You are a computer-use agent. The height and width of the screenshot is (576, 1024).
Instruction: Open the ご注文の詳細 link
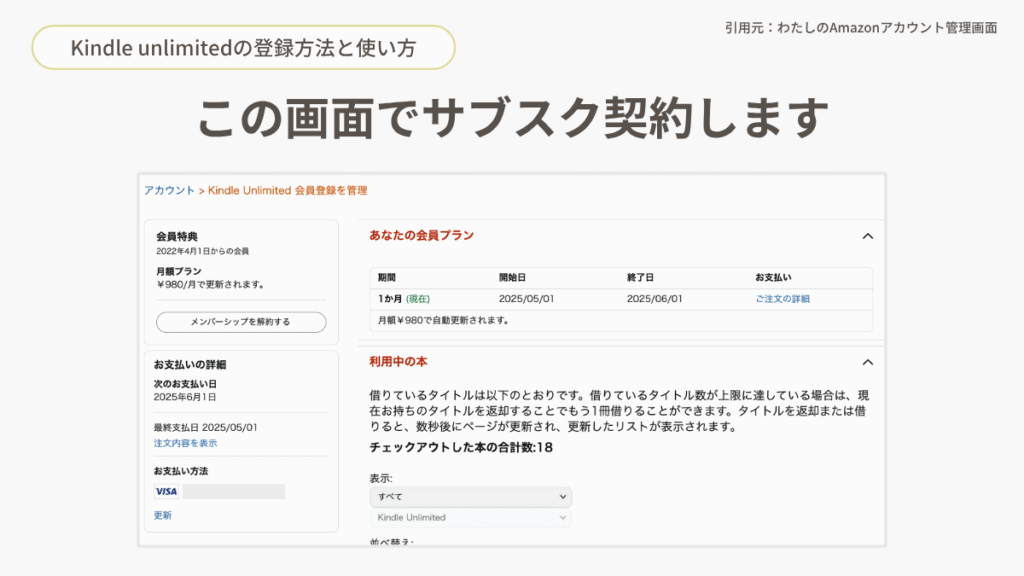pyautogui.click(x=782, y=299)
